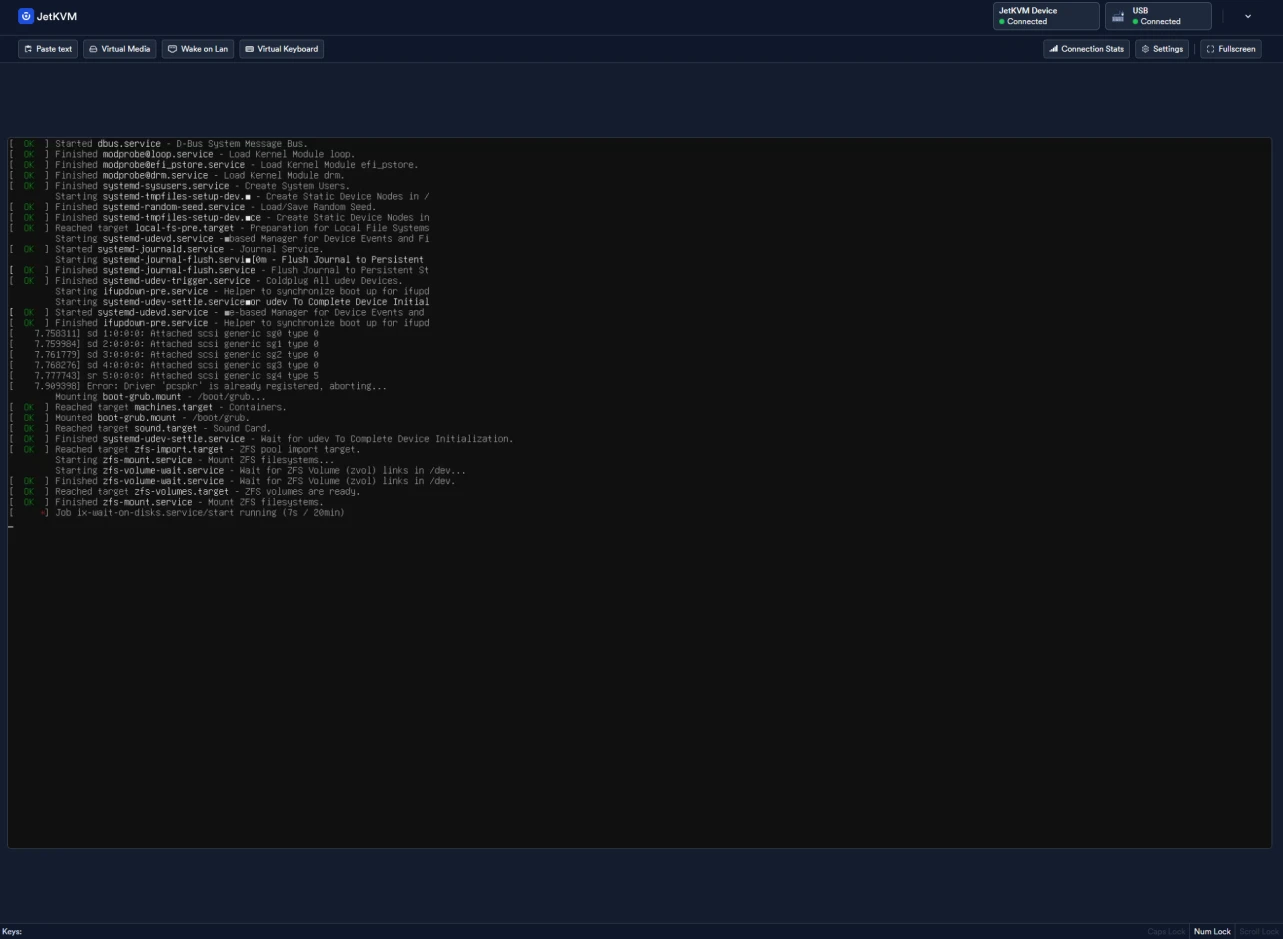
Task: Click the JetKVM logo in the header
Action: pyautogui.click(x=48, y=16)
